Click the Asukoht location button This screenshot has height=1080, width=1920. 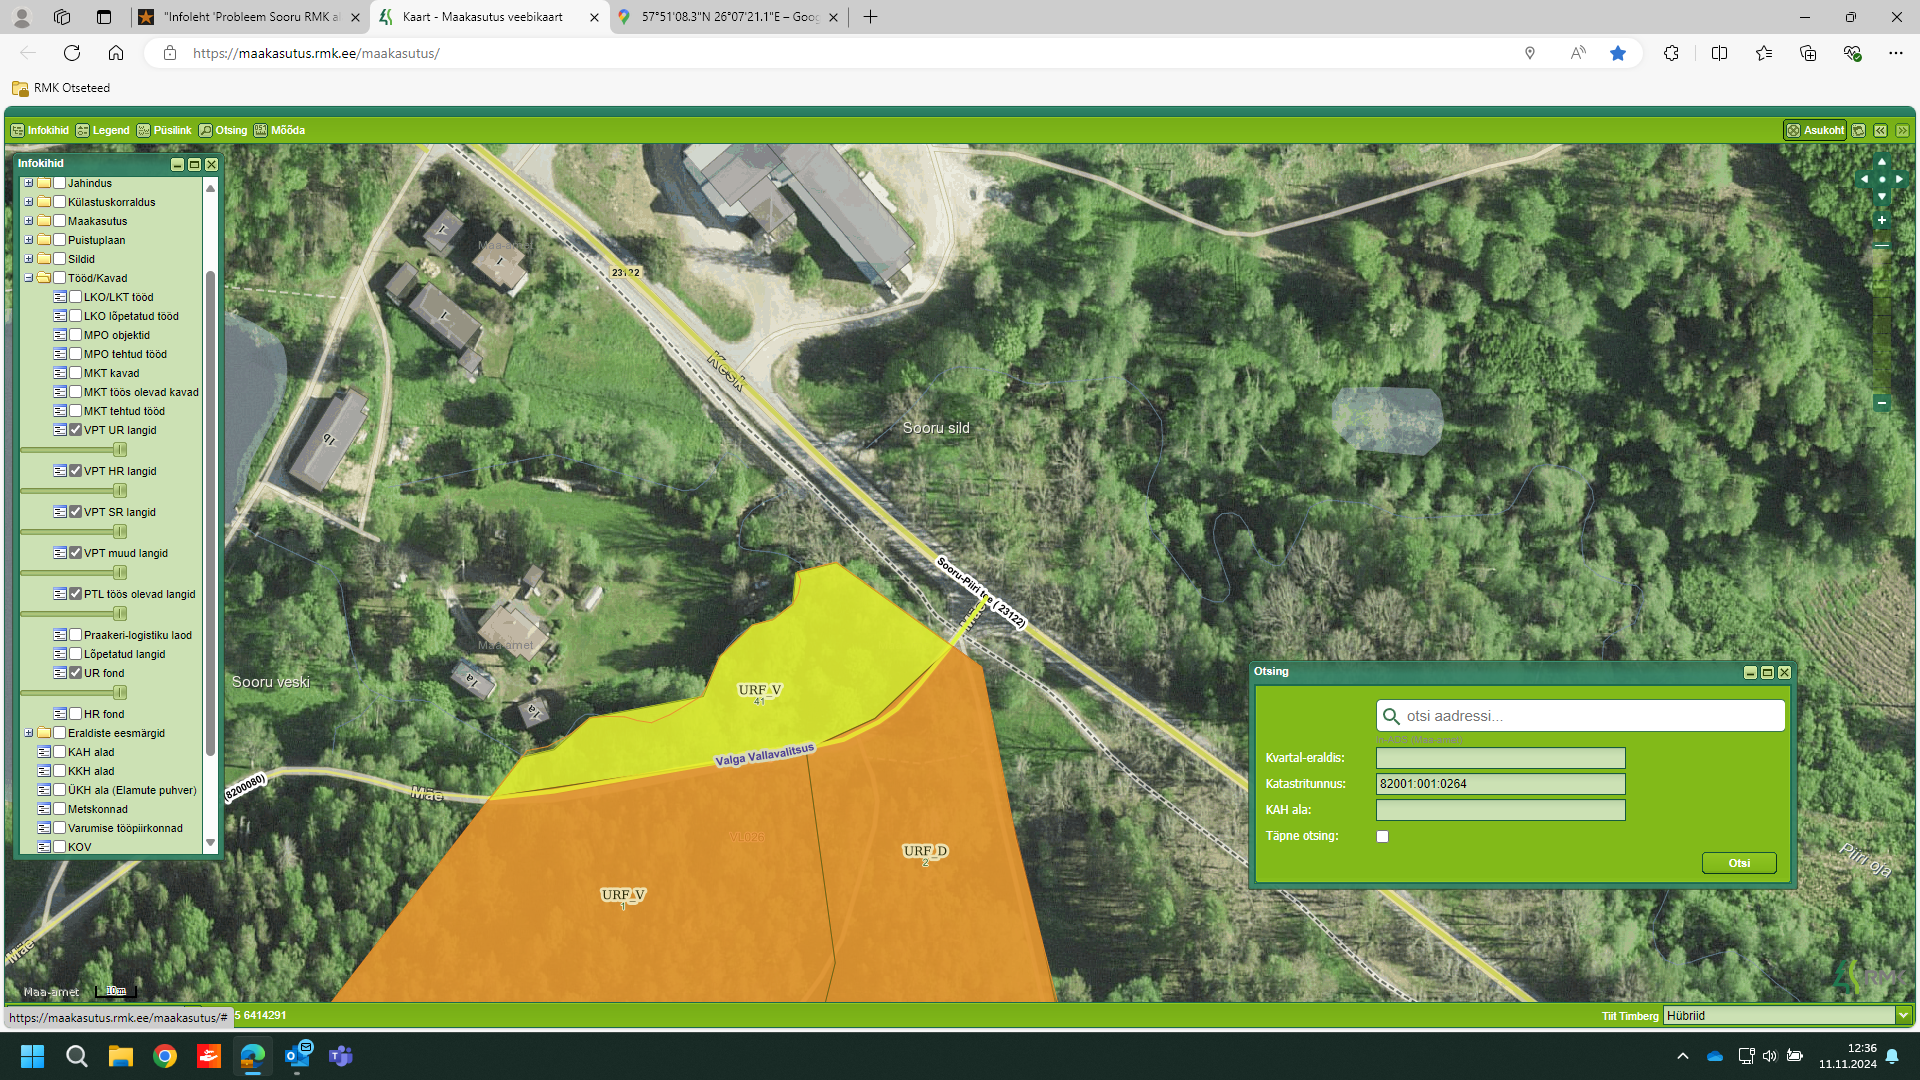[1815, 130]
